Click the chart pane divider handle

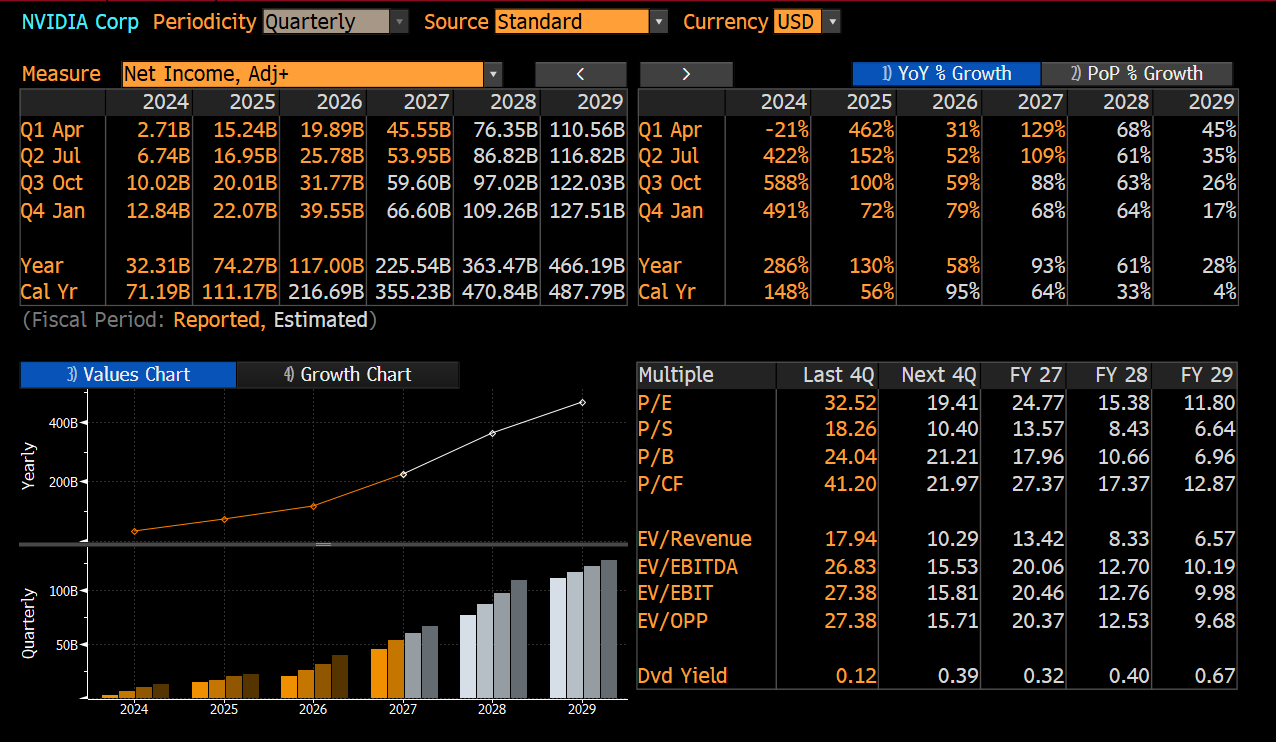pos(323,544)
